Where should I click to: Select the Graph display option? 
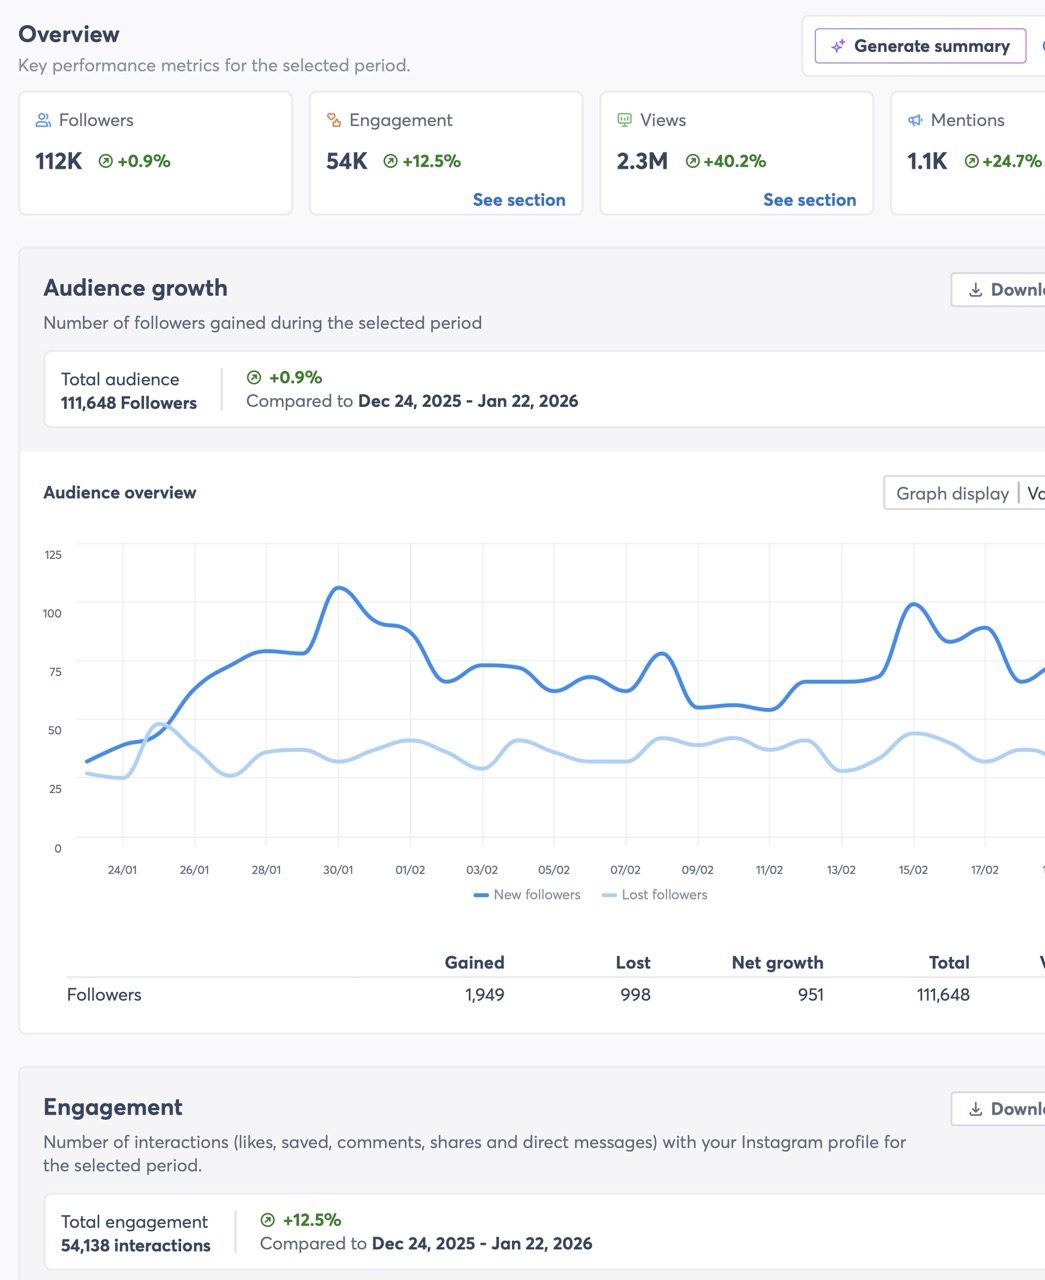pyautogui.click(x=952, y=493)
